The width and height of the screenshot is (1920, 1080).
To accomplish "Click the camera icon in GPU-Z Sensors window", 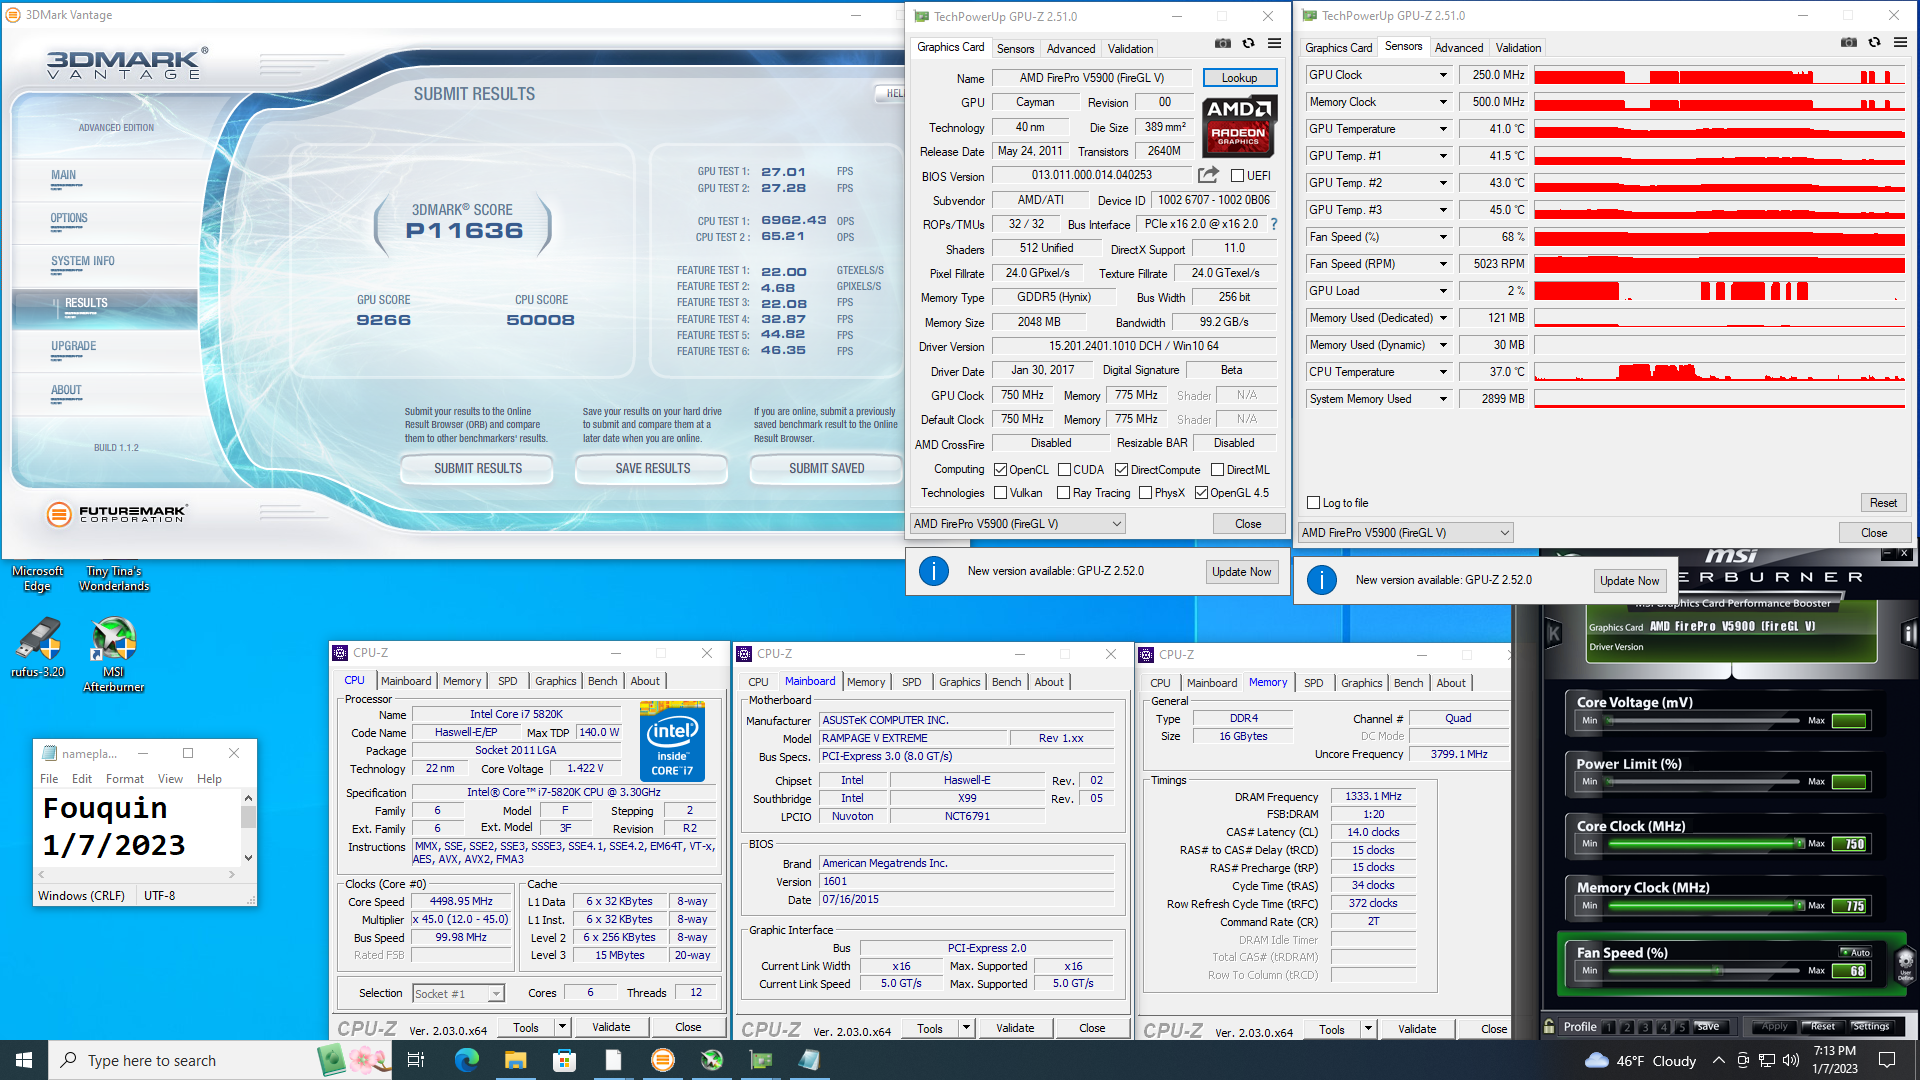I will (x=1848, y=43).
